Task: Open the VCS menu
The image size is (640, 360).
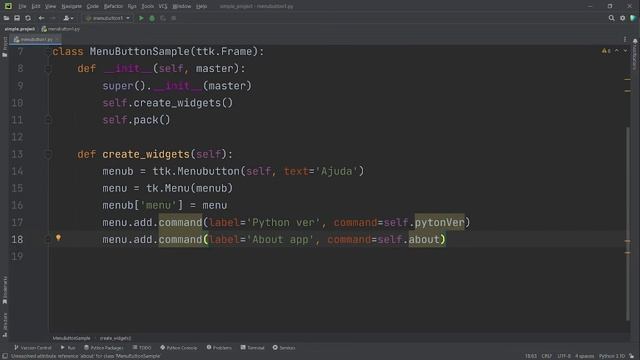Action: (x=163, y=6)
